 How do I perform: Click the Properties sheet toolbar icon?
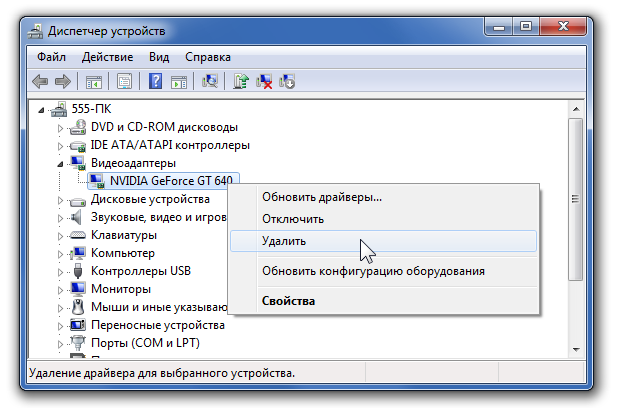125,81
